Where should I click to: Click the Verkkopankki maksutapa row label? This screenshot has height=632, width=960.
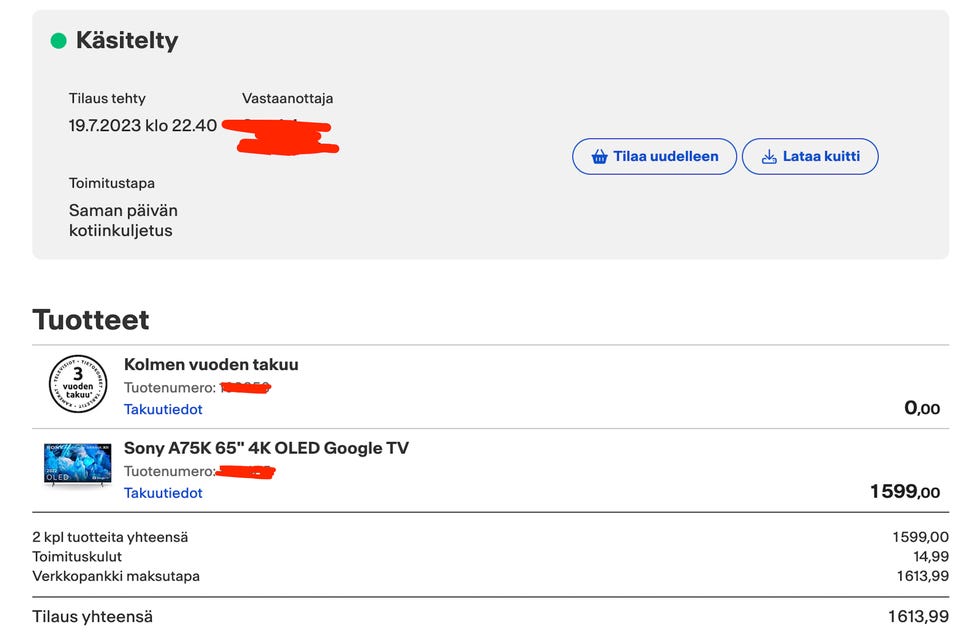tap(116, 576)
